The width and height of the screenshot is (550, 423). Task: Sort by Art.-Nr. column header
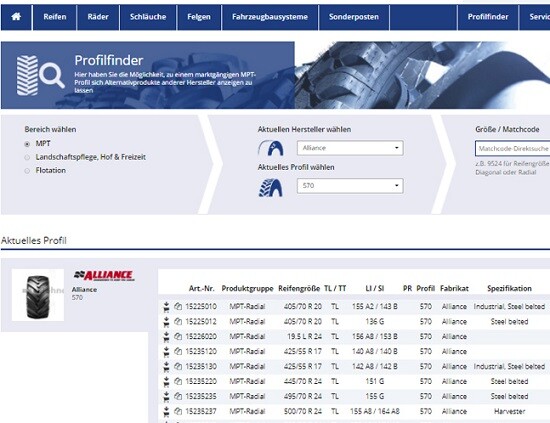tap(201, 289)
